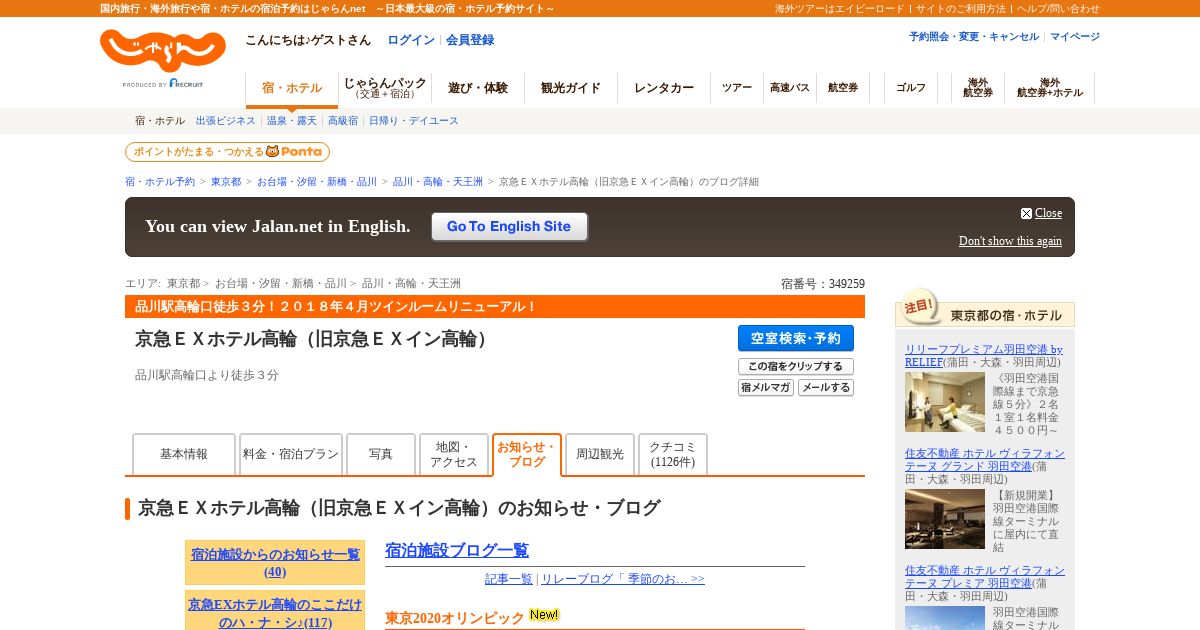
Task: Select the 海外航空券 tab
Action: pyautogui.click(x=978, y=88)
